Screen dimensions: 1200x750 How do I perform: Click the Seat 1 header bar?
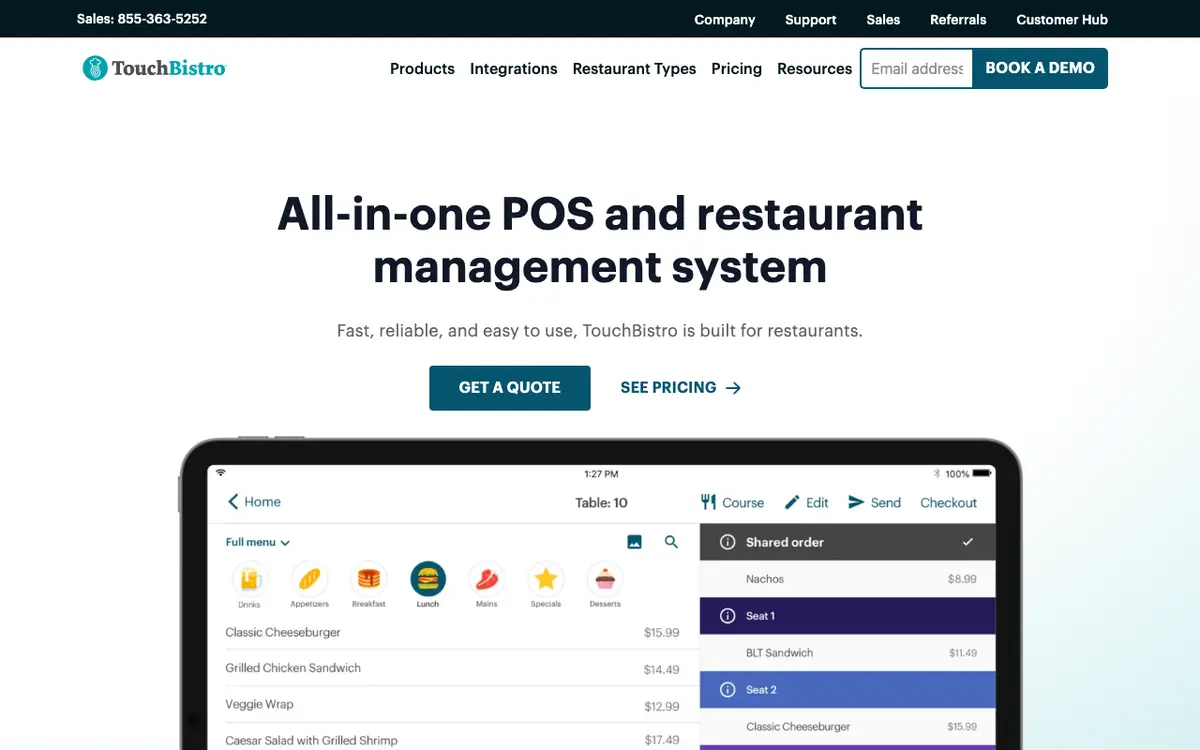click(x=848, y=616)
